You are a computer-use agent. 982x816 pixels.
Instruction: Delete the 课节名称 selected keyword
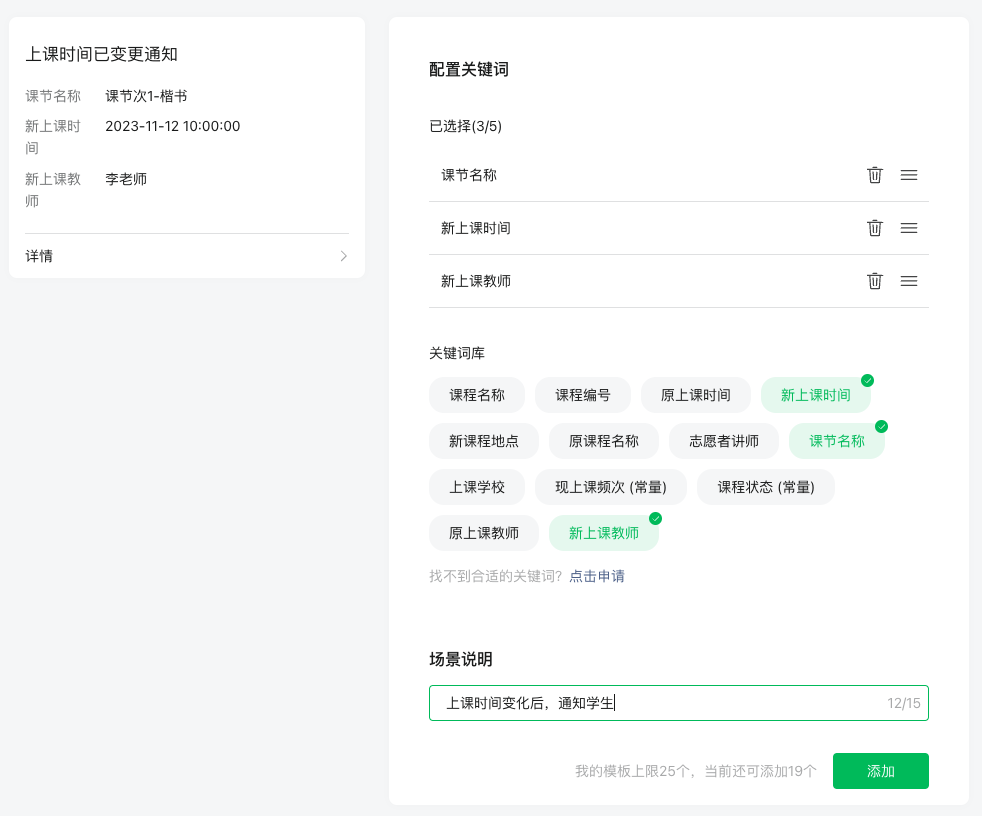pyautogui.click(x=874, y=175)
